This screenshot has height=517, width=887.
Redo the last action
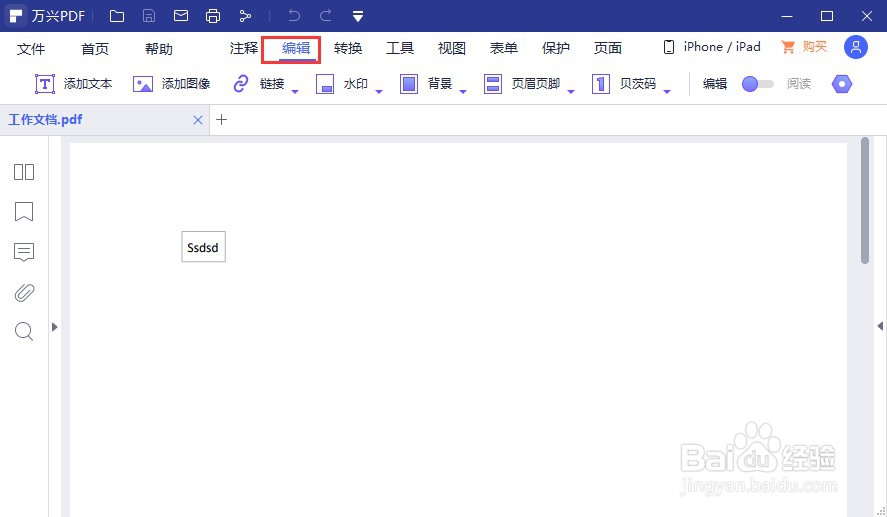[x=326, y=16]
